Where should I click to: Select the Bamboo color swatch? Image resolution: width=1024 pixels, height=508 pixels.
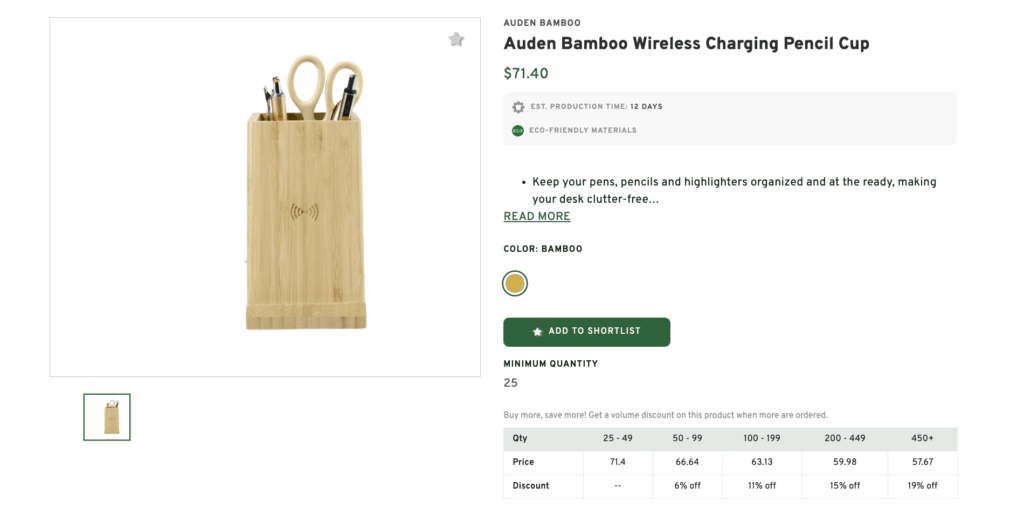tap(515, 284)
